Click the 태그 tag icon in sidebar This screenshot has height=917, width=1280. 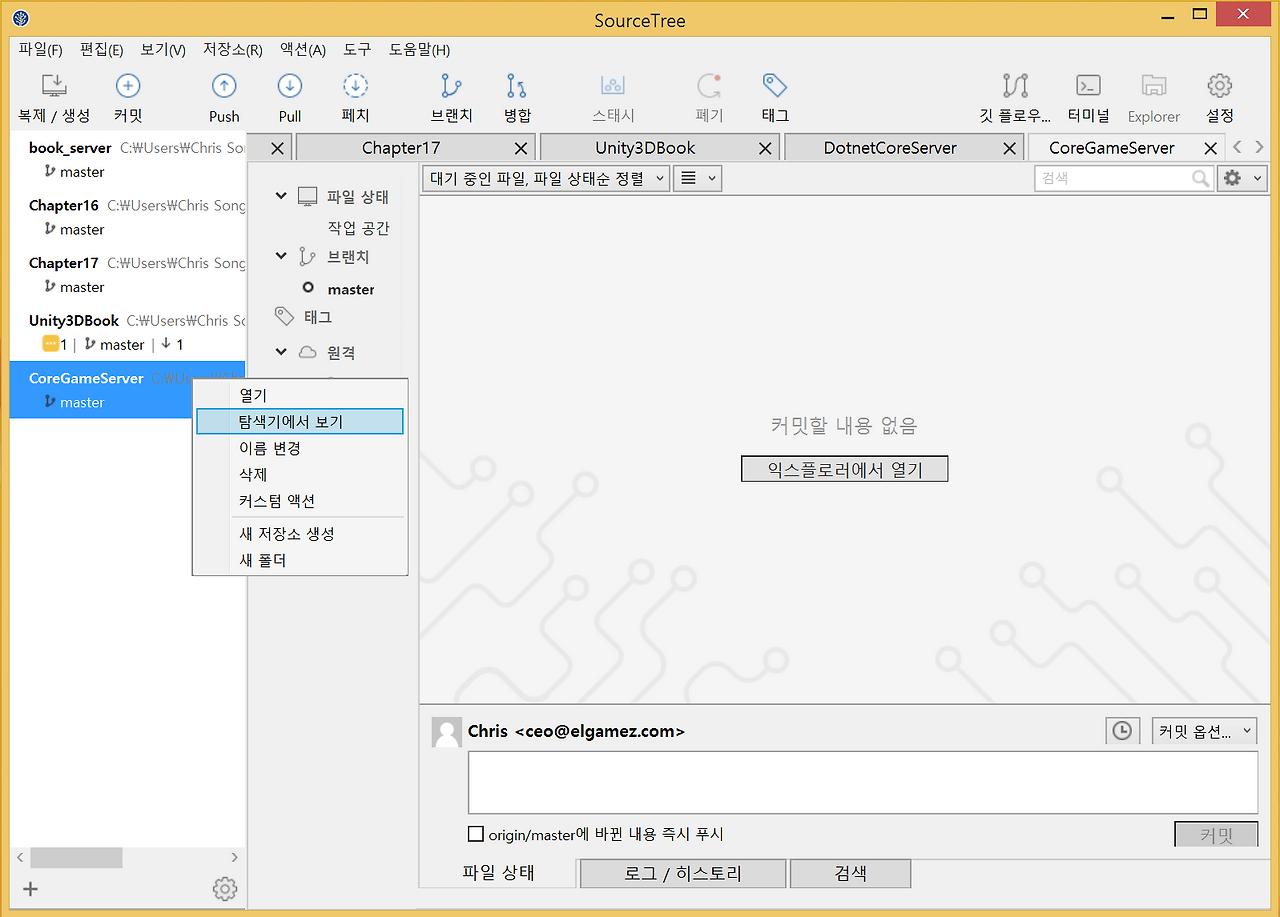pyautogui.click(x=286, y=317)
